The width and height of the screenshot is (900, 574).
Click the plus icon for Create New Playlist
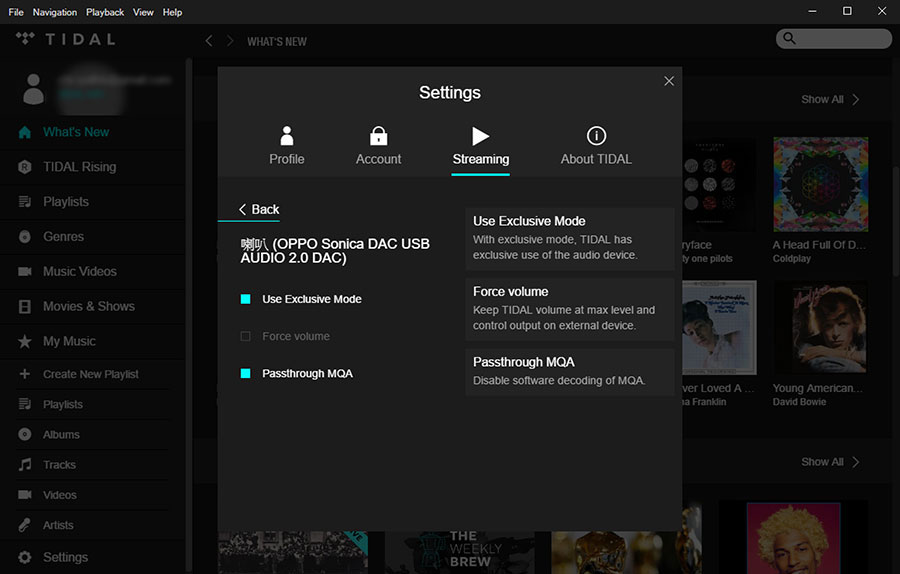click(x=25, y=374)
